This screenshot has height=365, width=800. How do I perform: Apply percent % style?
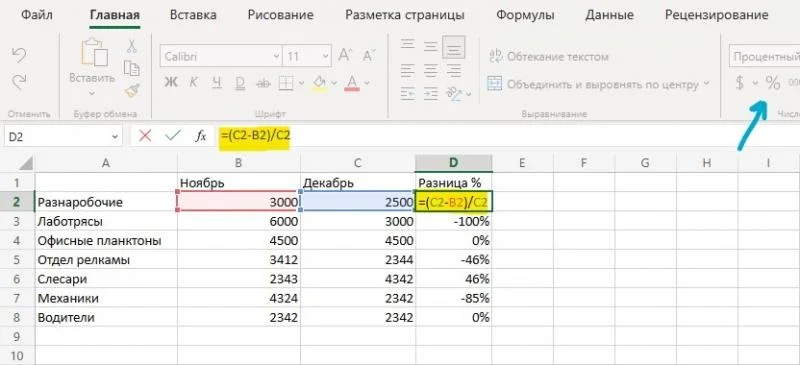(773, 83)
